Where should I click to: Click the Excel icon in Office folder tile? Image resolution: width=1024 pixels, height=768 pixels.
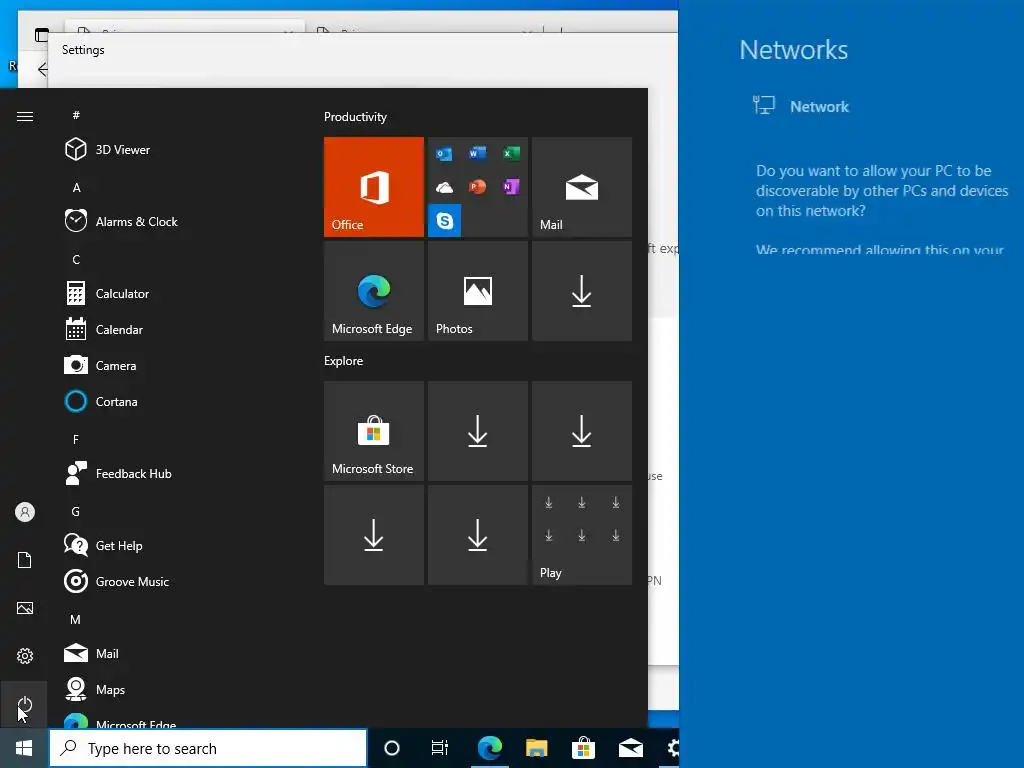click(511, 153)
